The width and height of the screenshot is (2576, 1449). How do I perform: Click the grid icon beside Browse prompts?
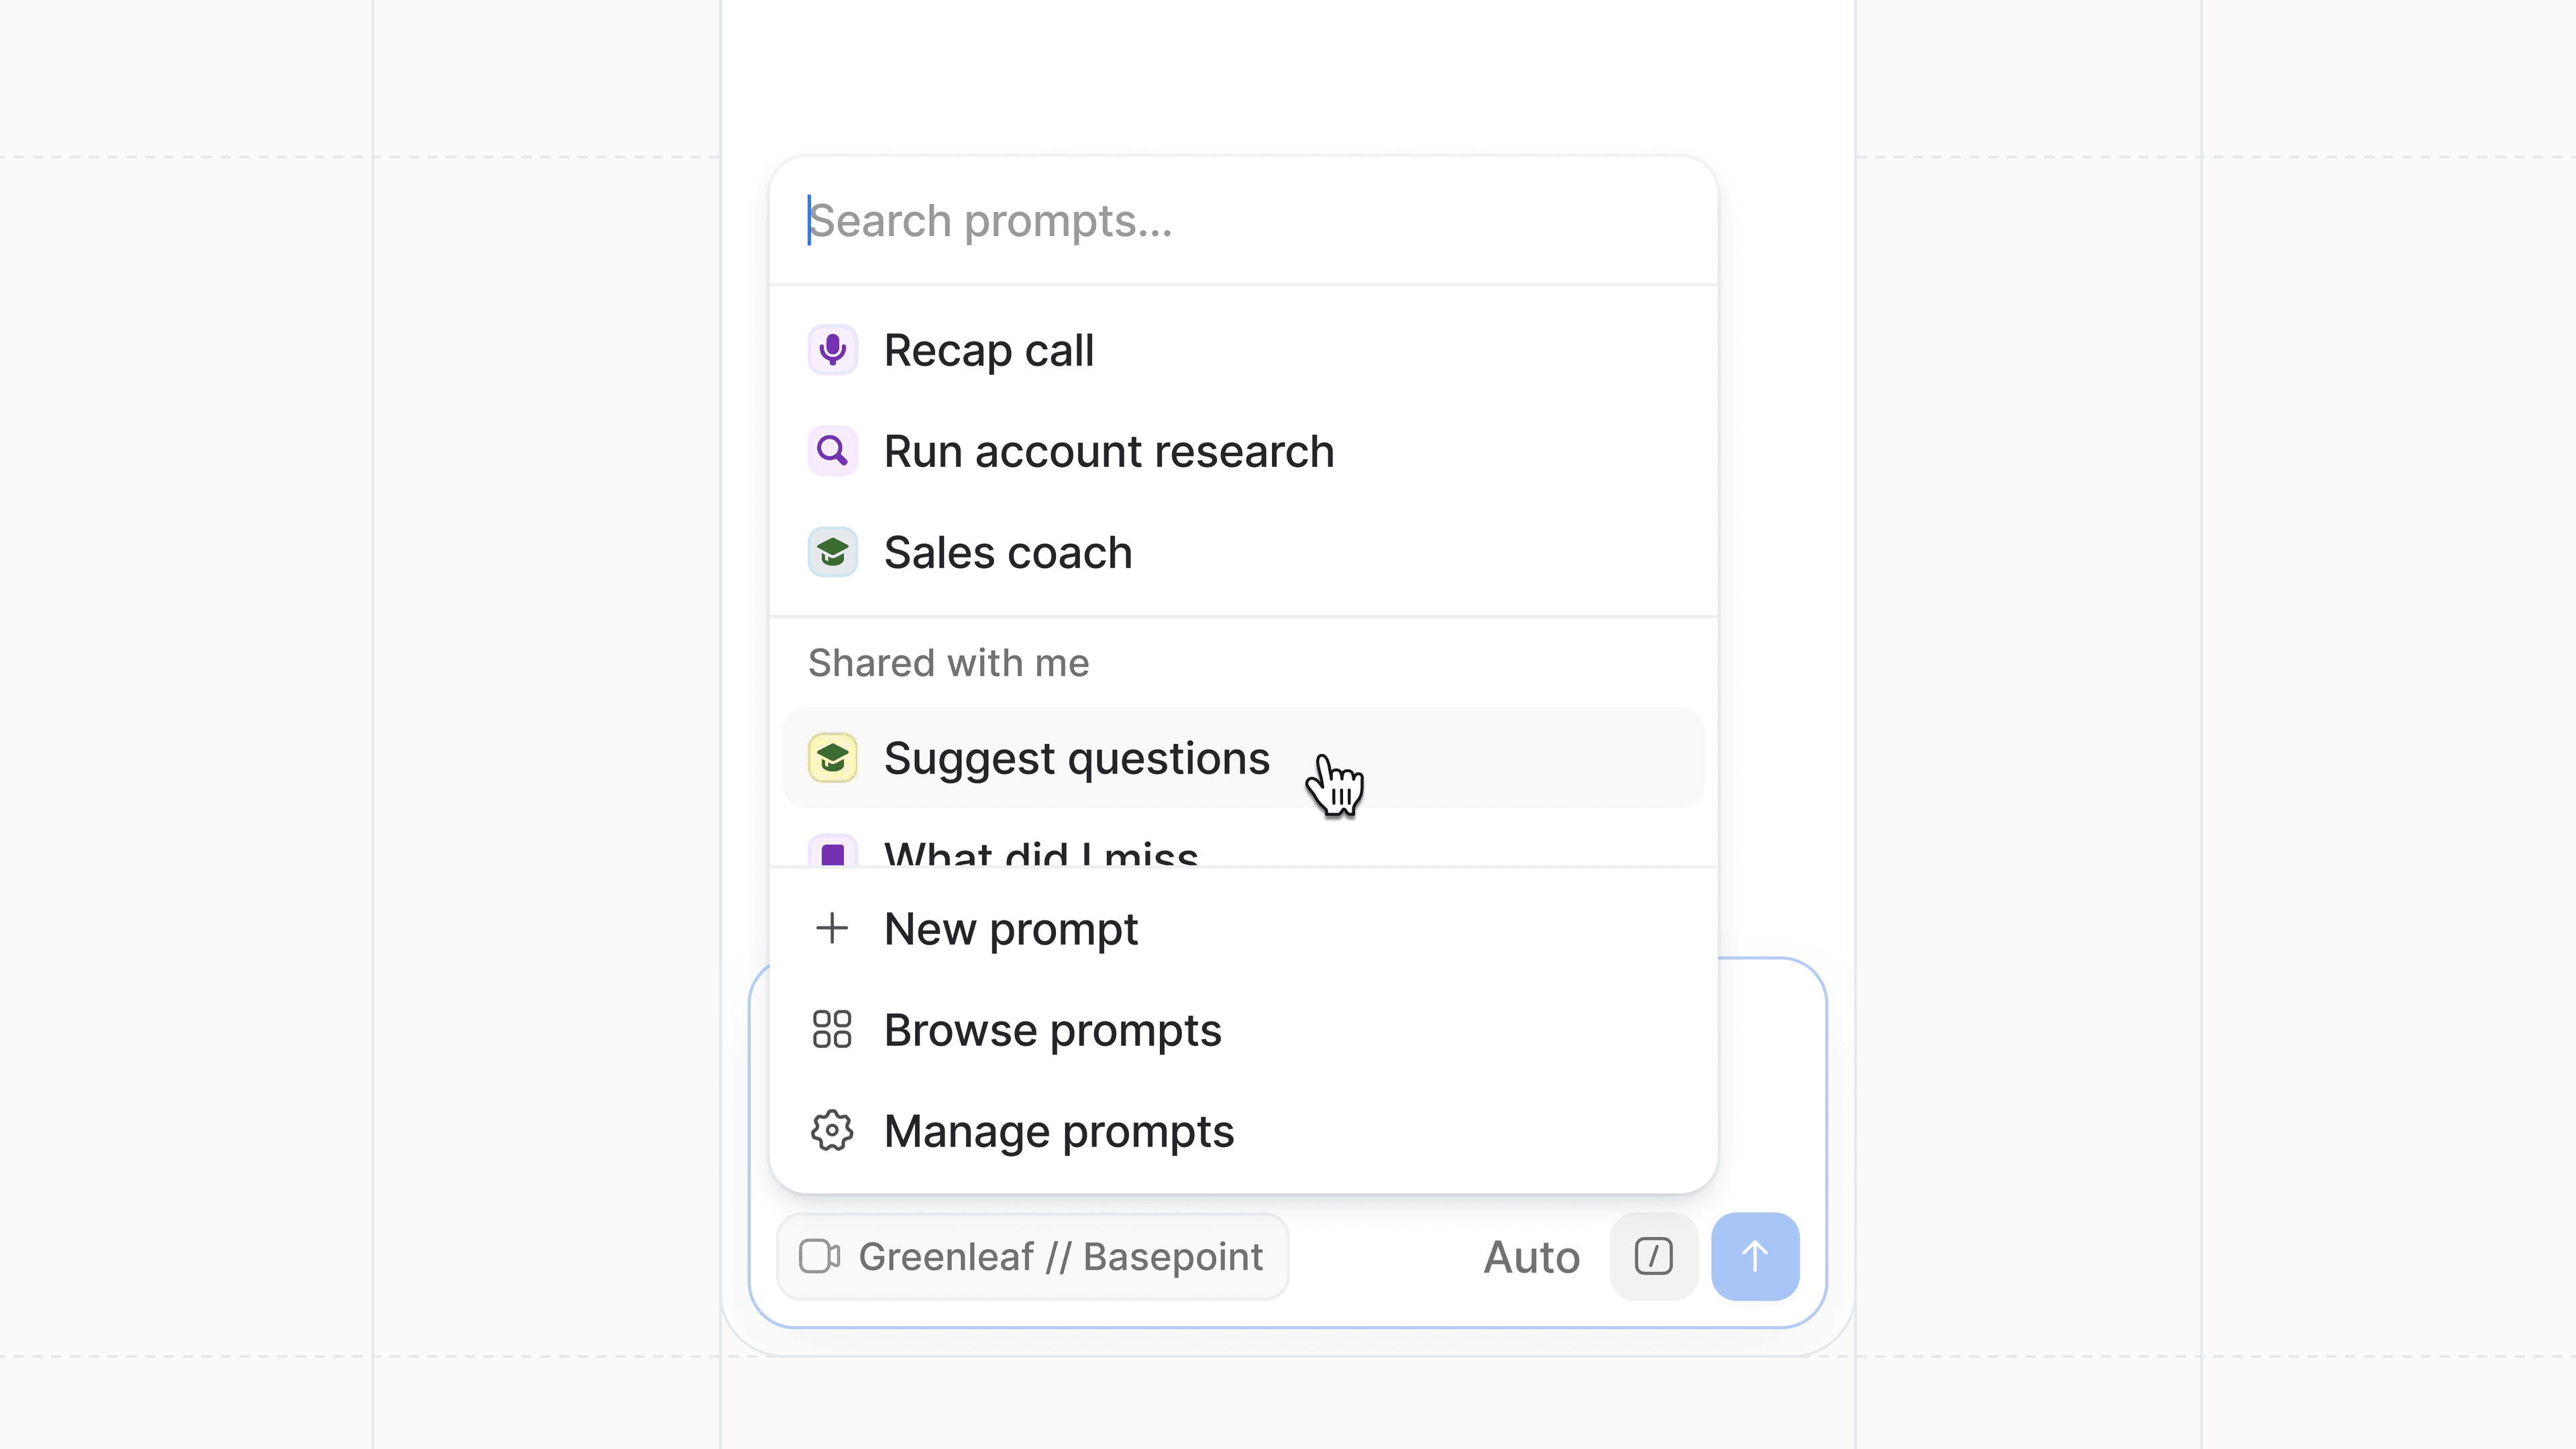pos(832,1030)
